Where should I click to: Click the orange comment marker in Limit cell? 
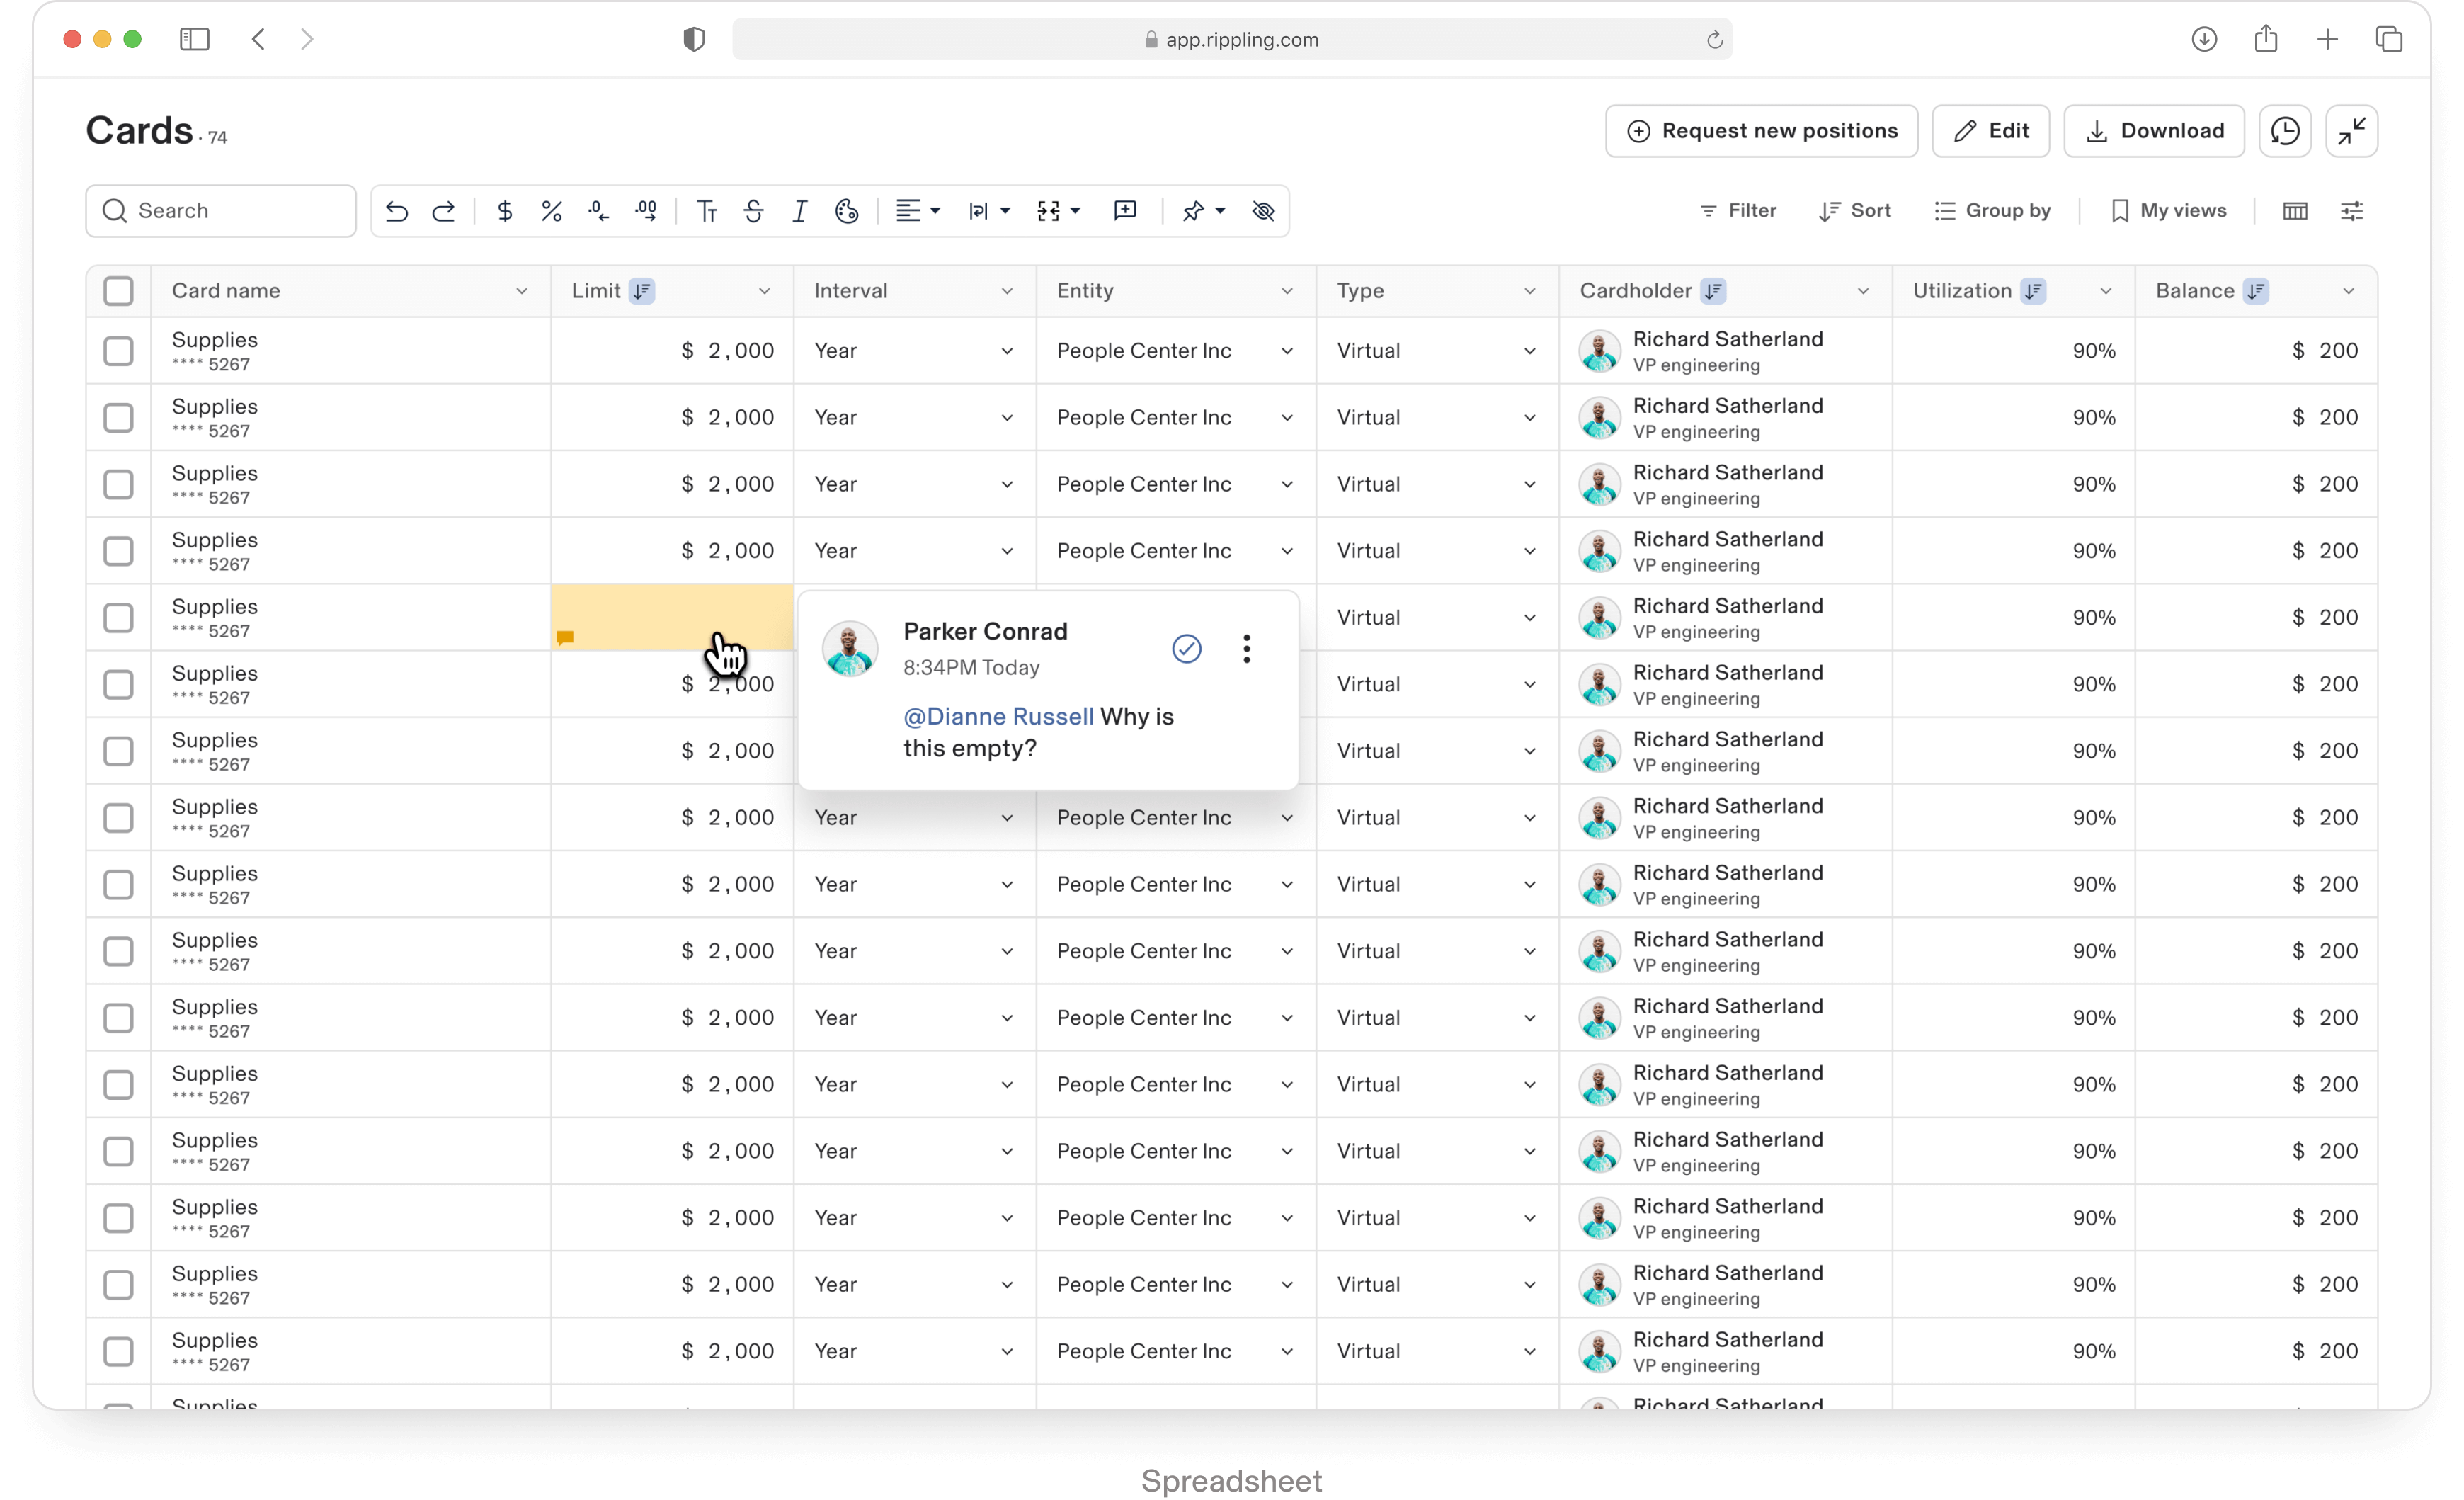tap(565, 637)
